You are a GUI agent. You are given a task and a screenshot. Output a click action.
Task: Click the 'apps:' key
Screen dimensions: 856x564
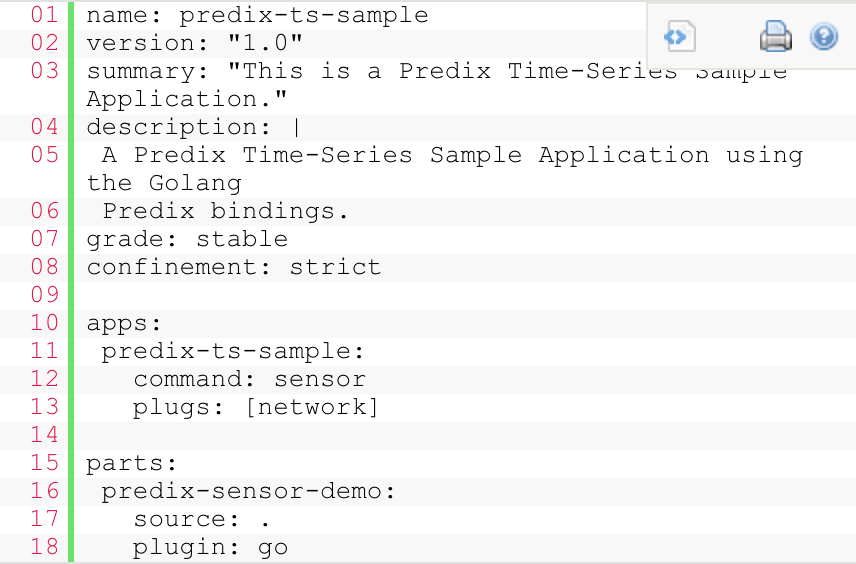[124, 324]
